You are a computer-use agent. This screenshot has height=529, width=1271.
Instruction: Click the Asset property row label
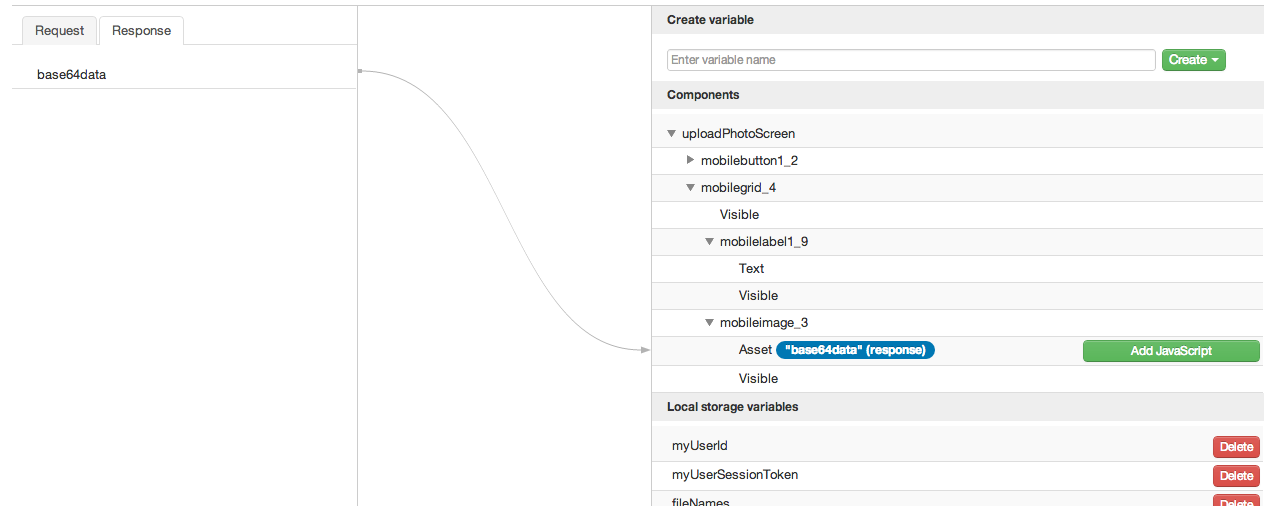755,350
